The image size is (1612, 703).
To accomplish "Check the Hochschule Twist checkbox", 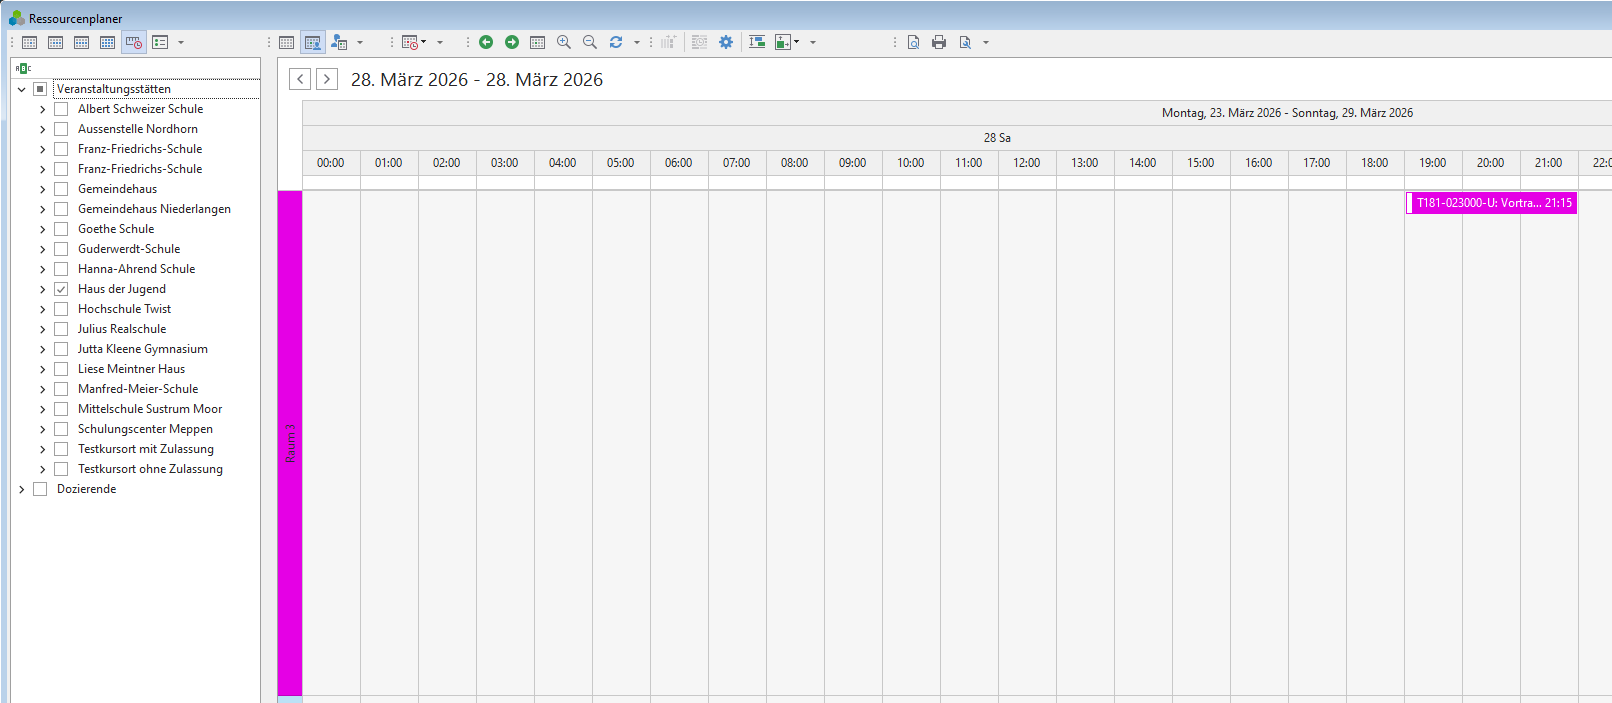I will point(61,309).
